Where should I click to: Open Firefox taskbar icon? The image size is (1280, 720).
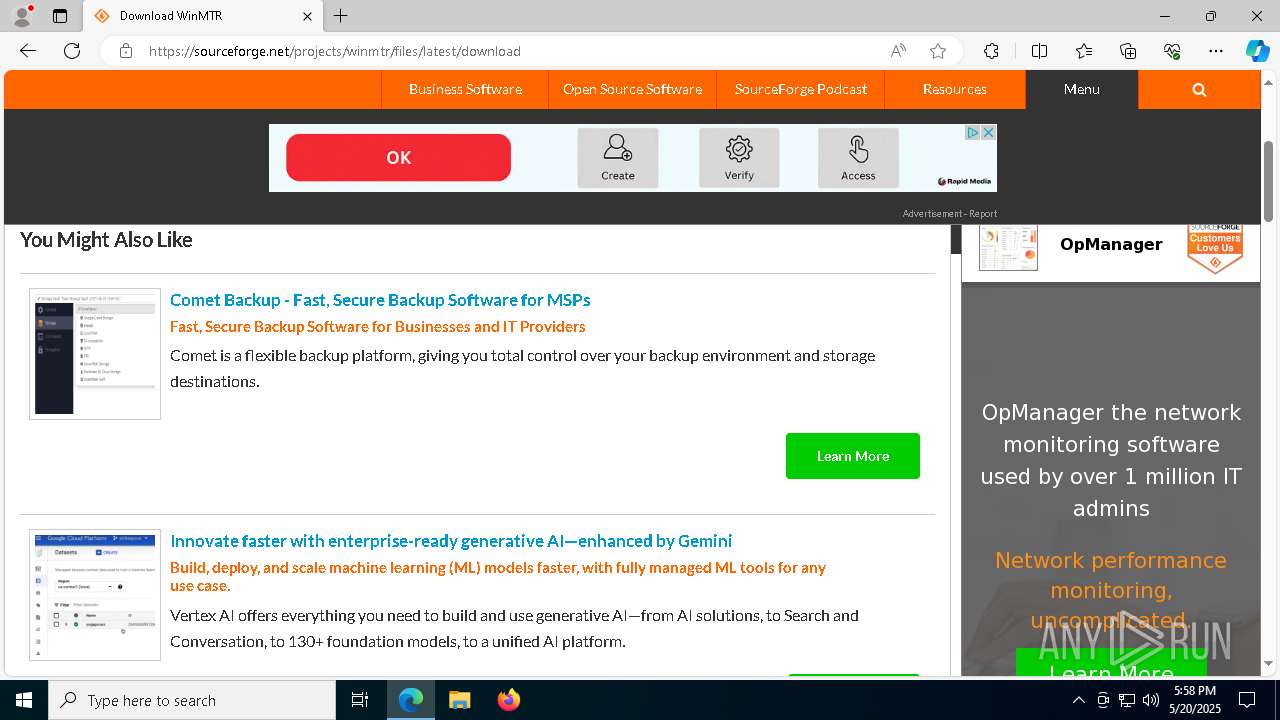coord(508,700)
